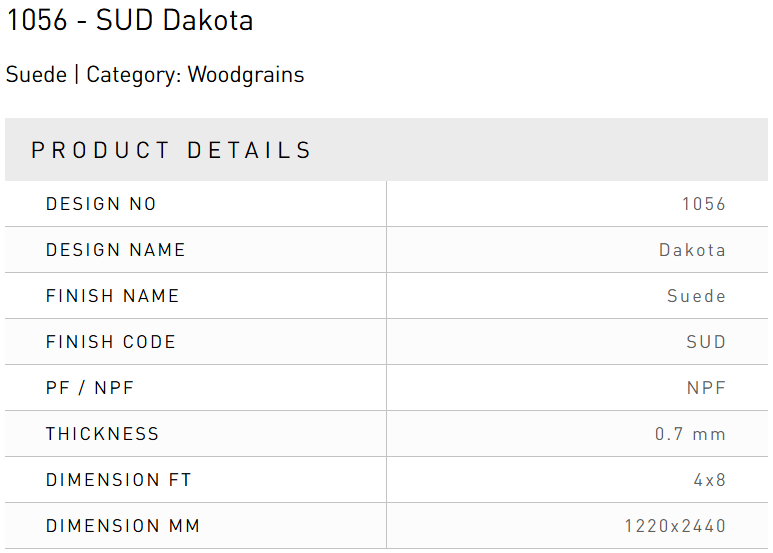Click the PRODUCT DETAILS section header
Screen dimensions: 773x553
tap(172, 150)
